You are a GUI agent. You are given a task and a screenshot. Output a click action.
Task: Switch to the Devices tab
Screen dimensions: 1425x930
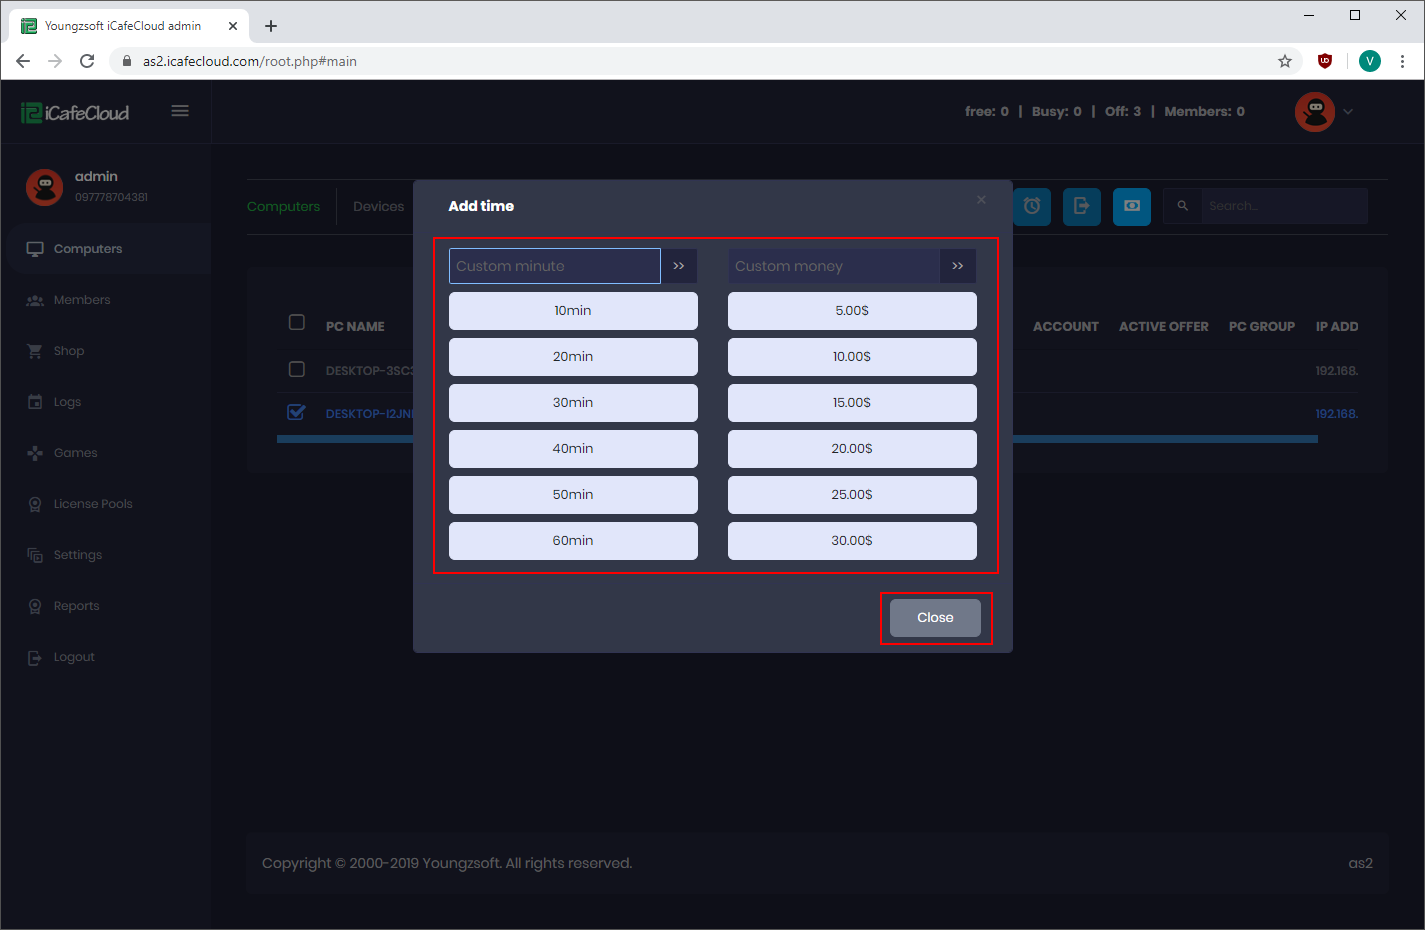click(x=378, y=207)
